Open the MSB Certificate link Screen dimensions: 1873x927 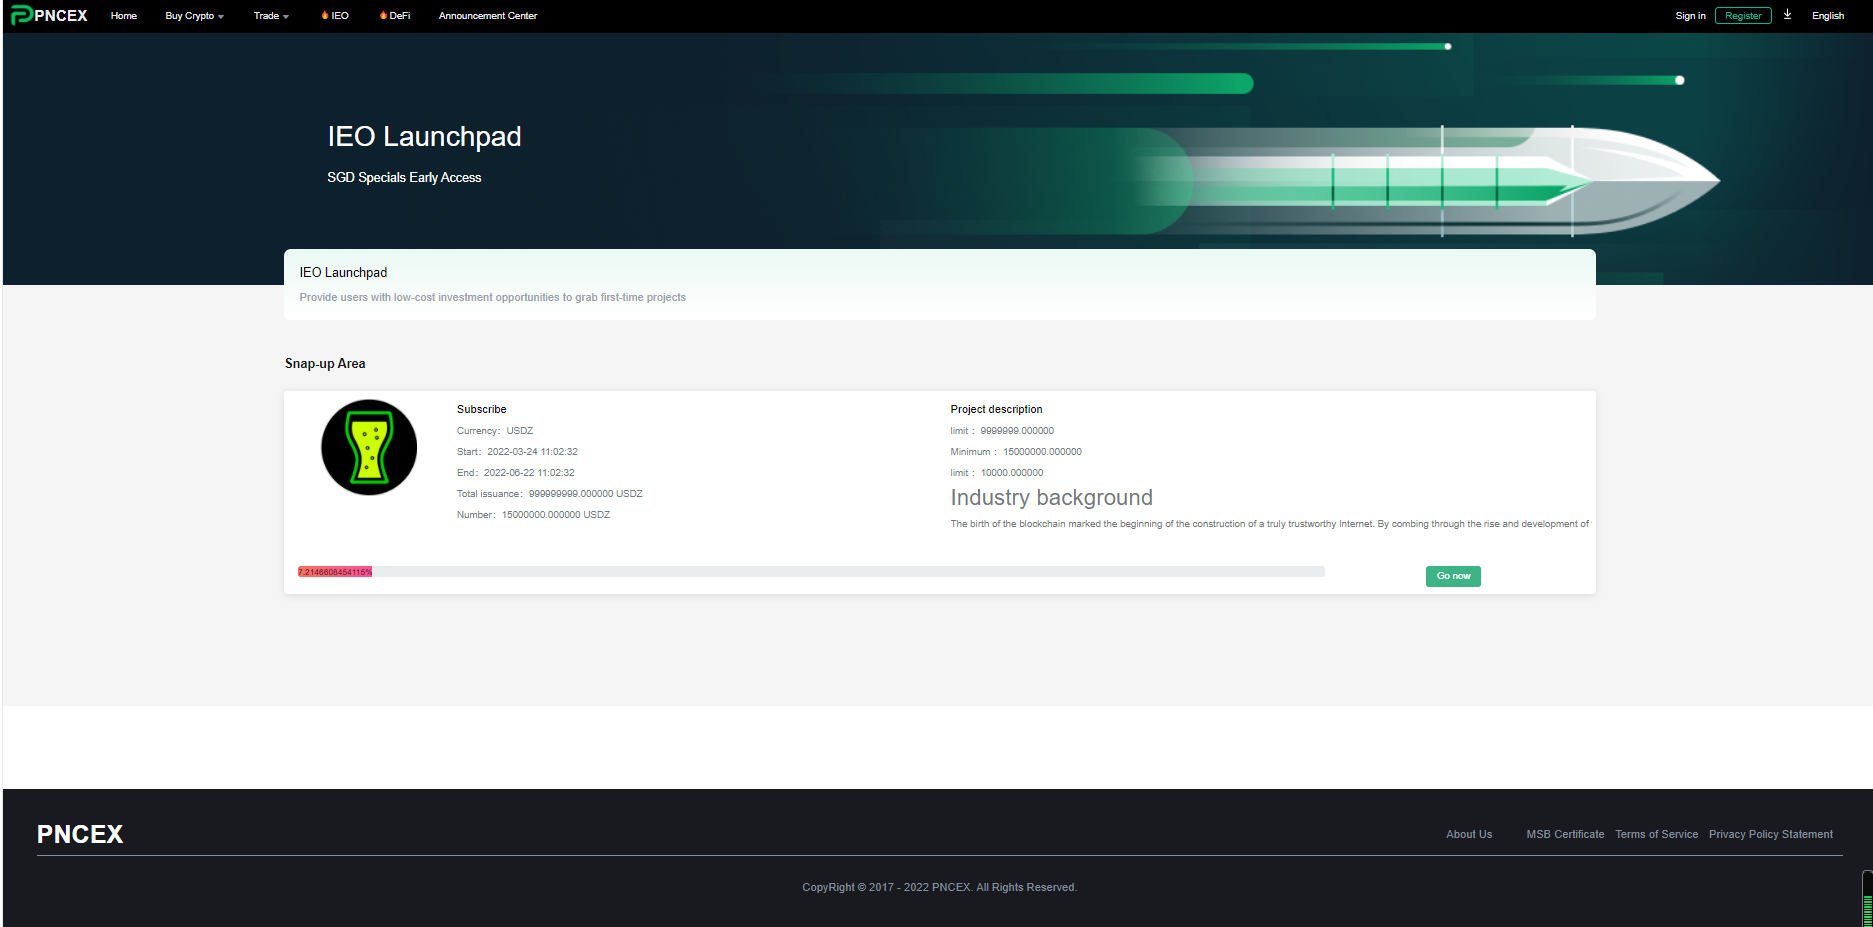[x=1564, y=834]
